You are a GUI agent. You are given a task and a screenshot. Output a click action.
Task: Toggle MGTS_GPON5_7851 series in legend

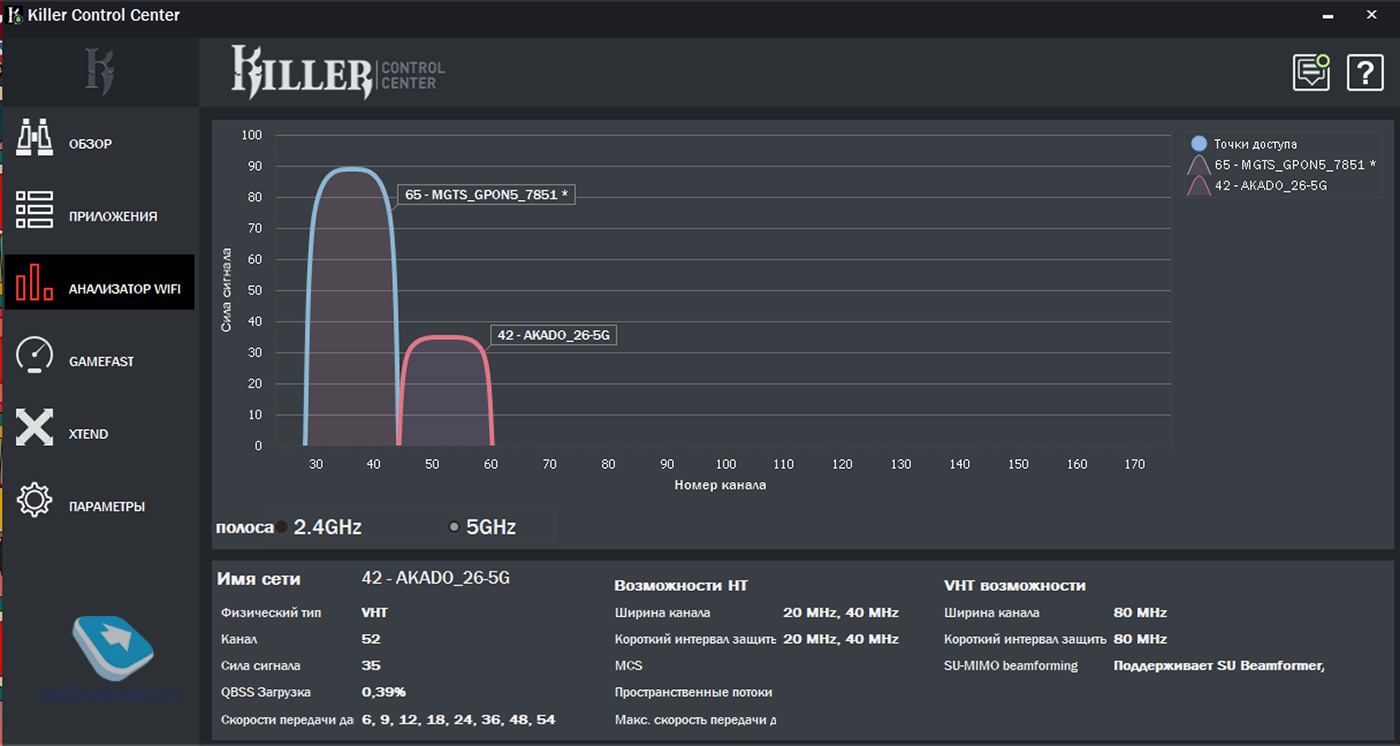coord(1294,164)
